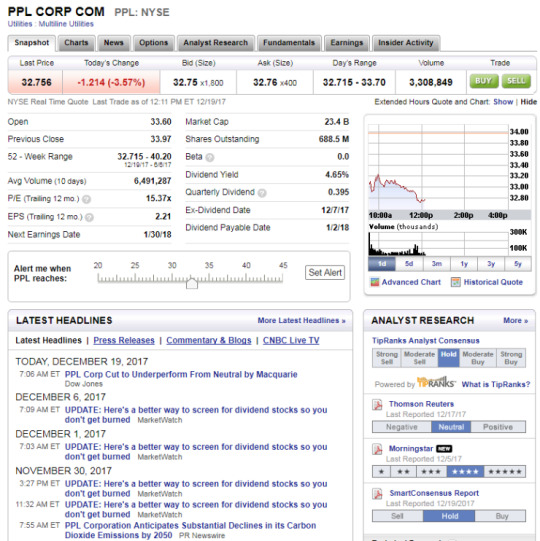Click the intraday price chart
Viewport: 540px width, 541px height.
pyautogui.click(x=438, y=167)
